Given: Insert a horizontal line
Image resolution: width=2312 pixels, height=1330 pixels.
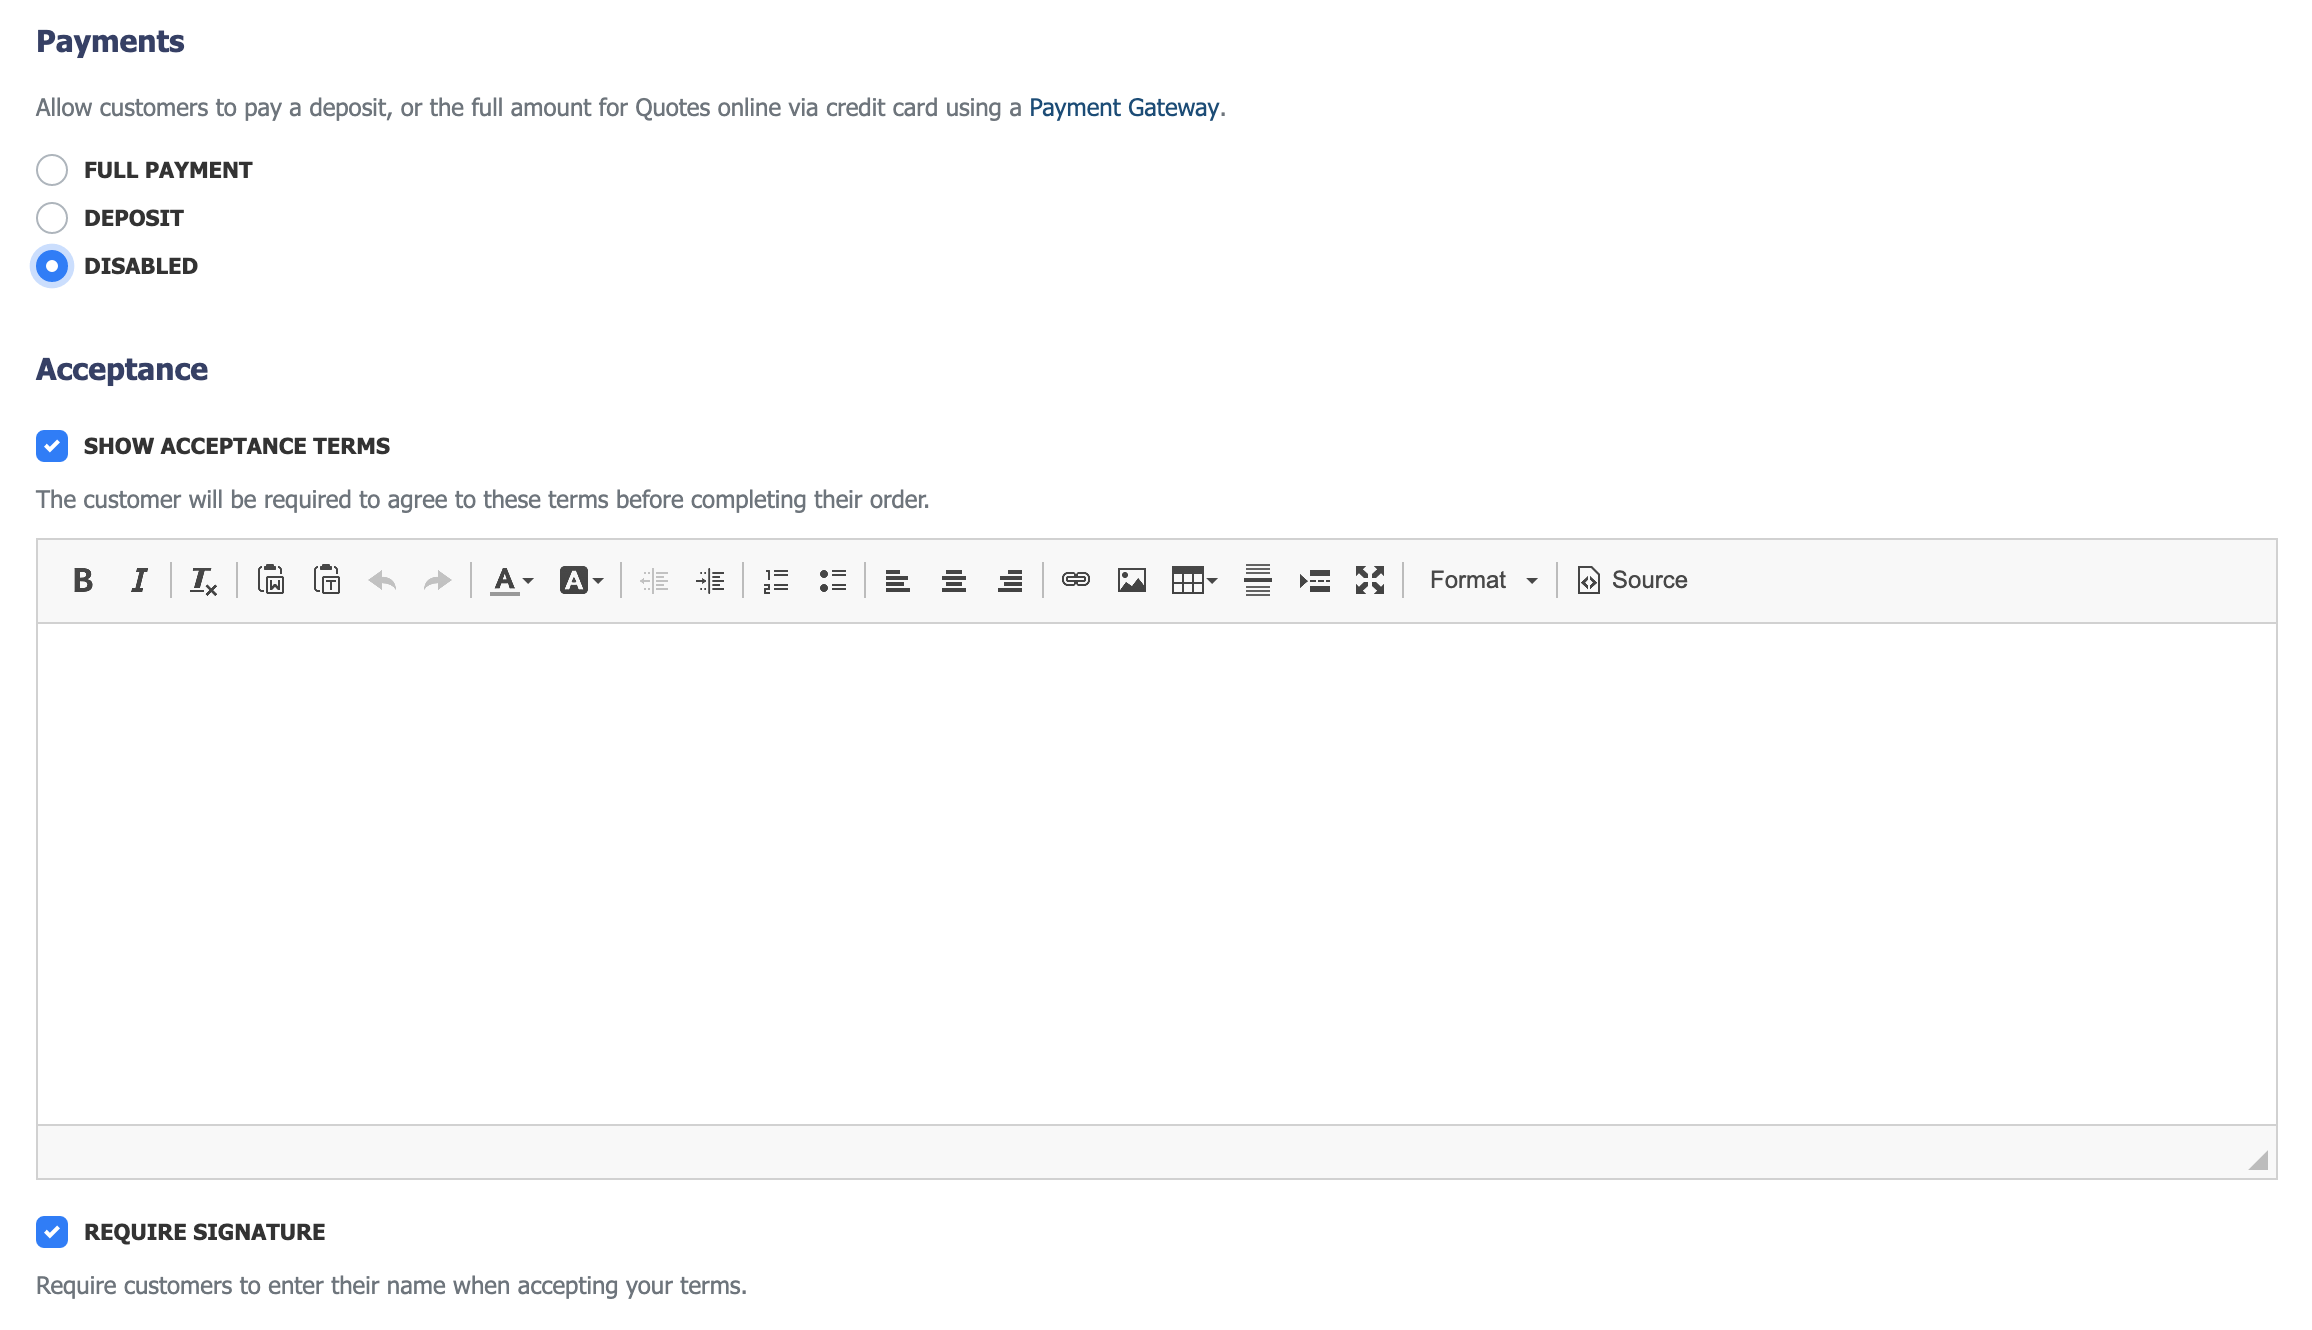Looking at the screenshot, I should 1258,580.
